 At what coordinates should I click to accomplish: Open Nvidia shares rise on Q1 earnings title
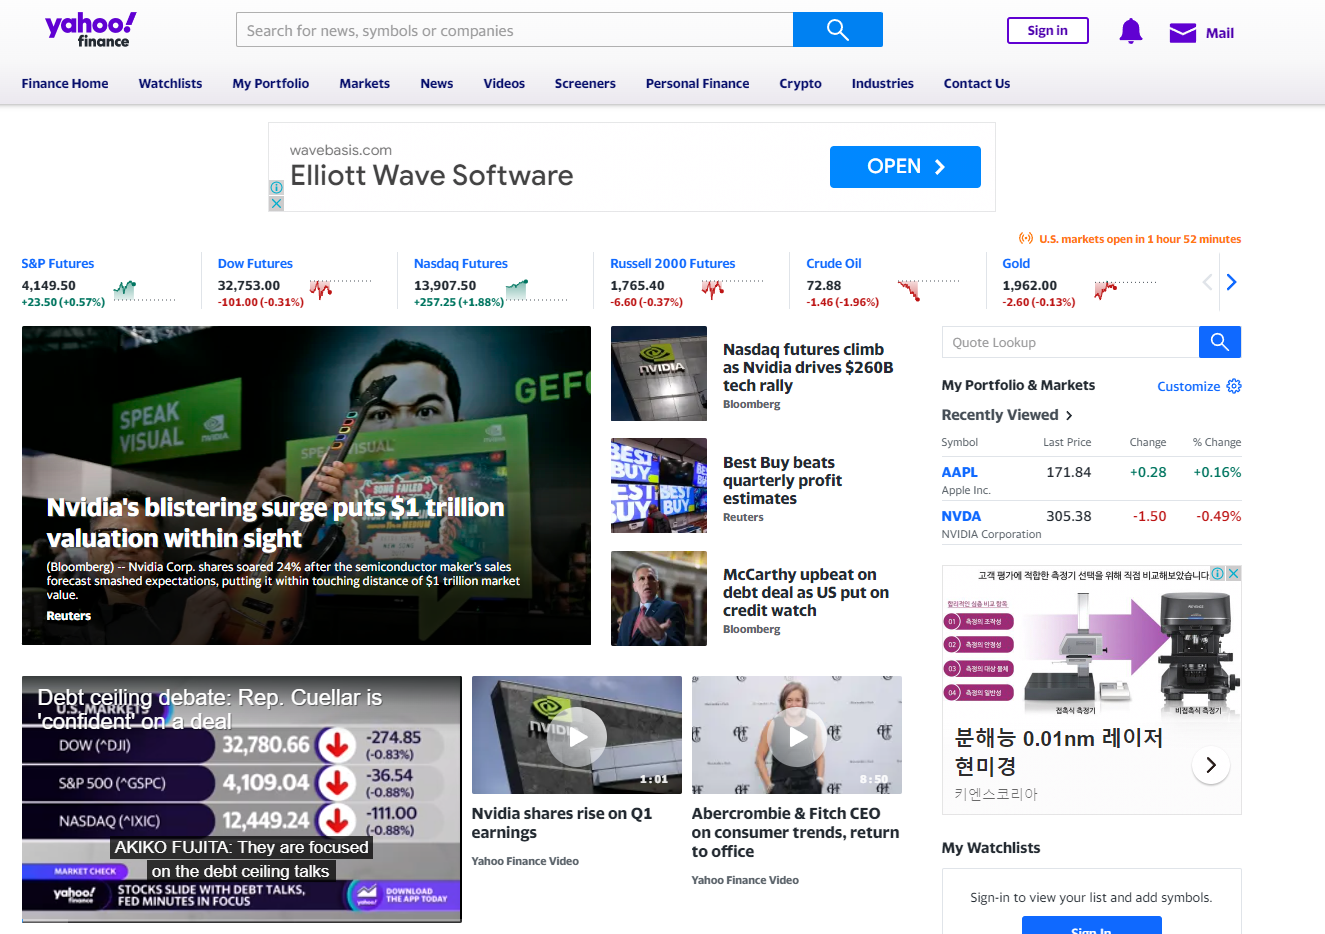(562, 823)
